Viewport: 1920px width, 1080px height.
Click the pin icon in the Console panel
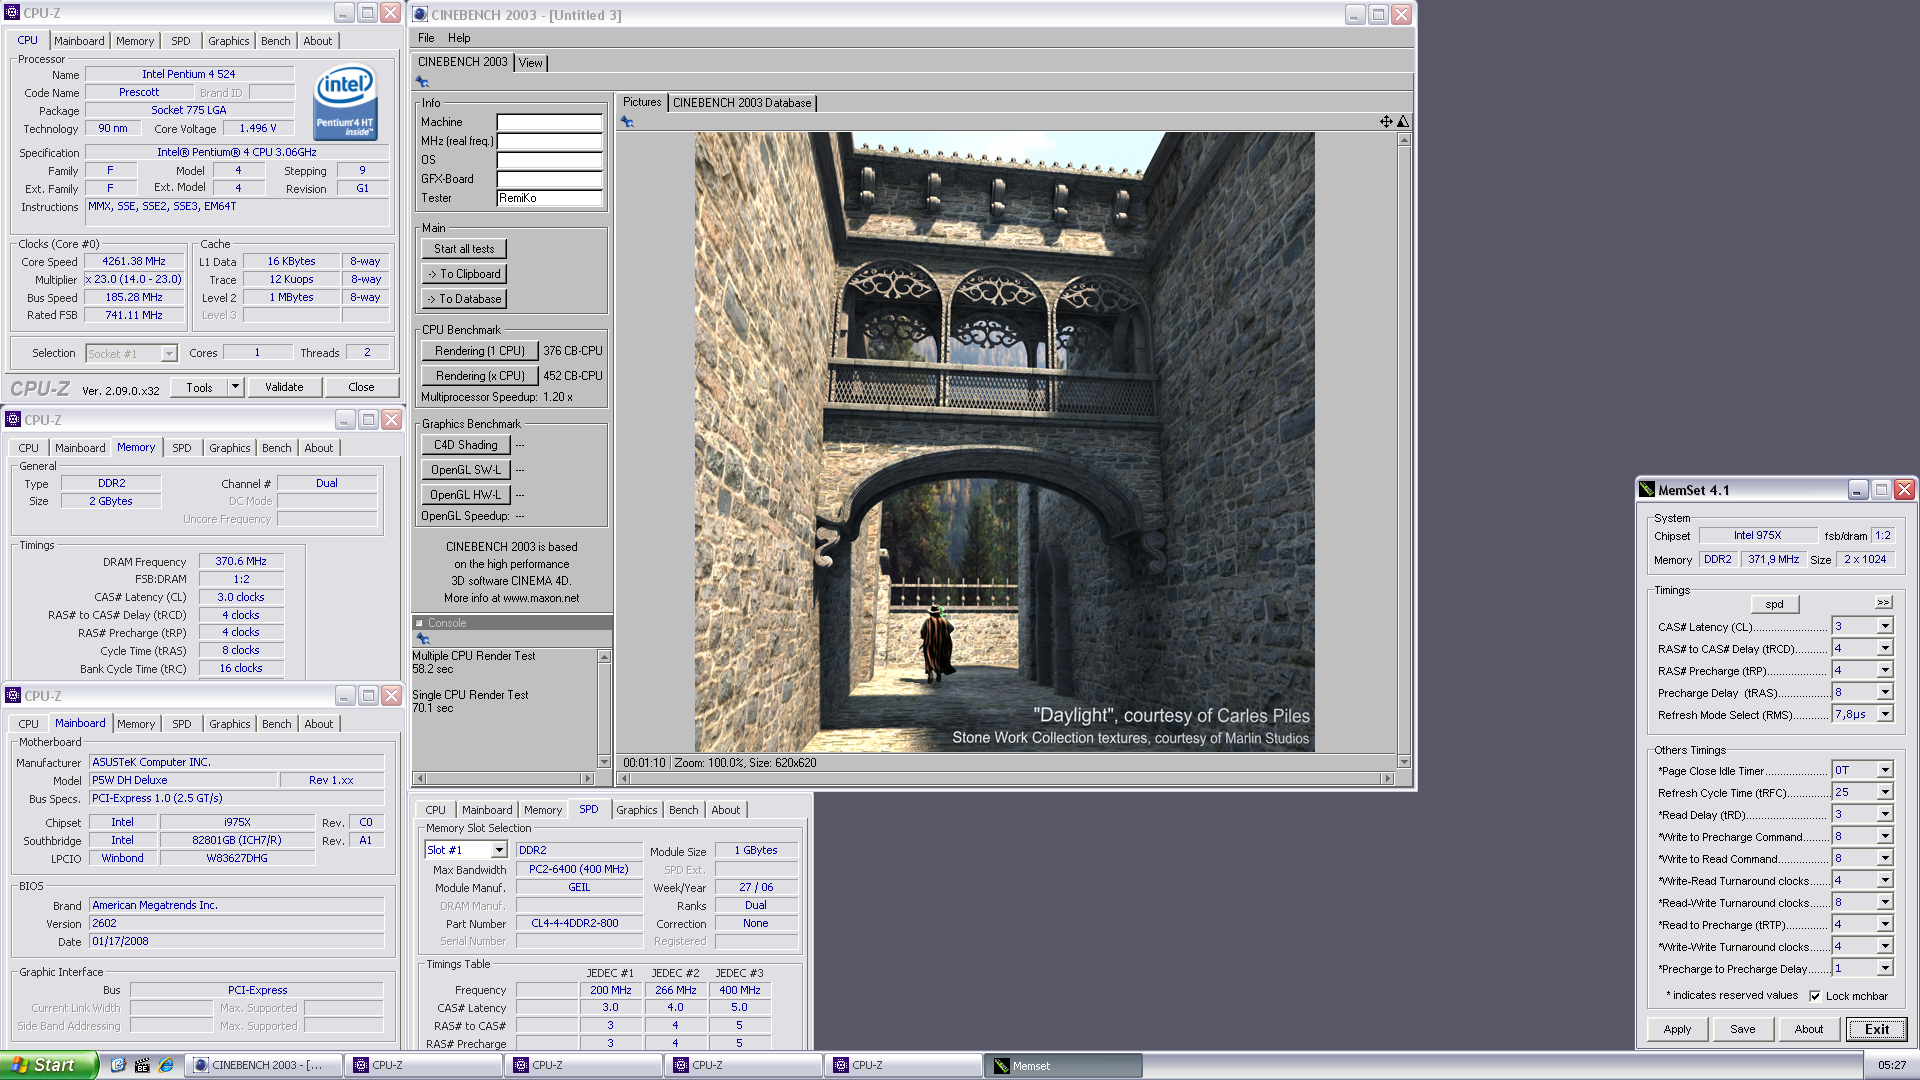coord(422,639)
